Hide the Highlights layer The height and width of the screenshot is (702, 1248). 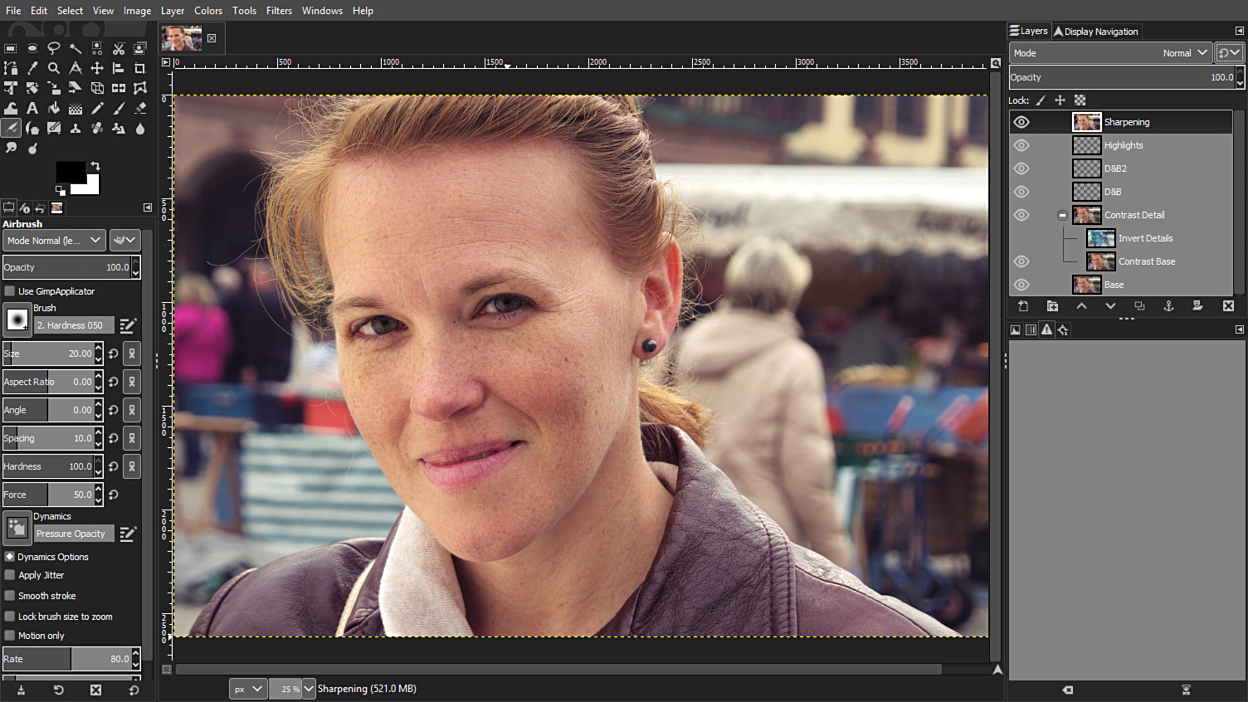point(1021,145)
